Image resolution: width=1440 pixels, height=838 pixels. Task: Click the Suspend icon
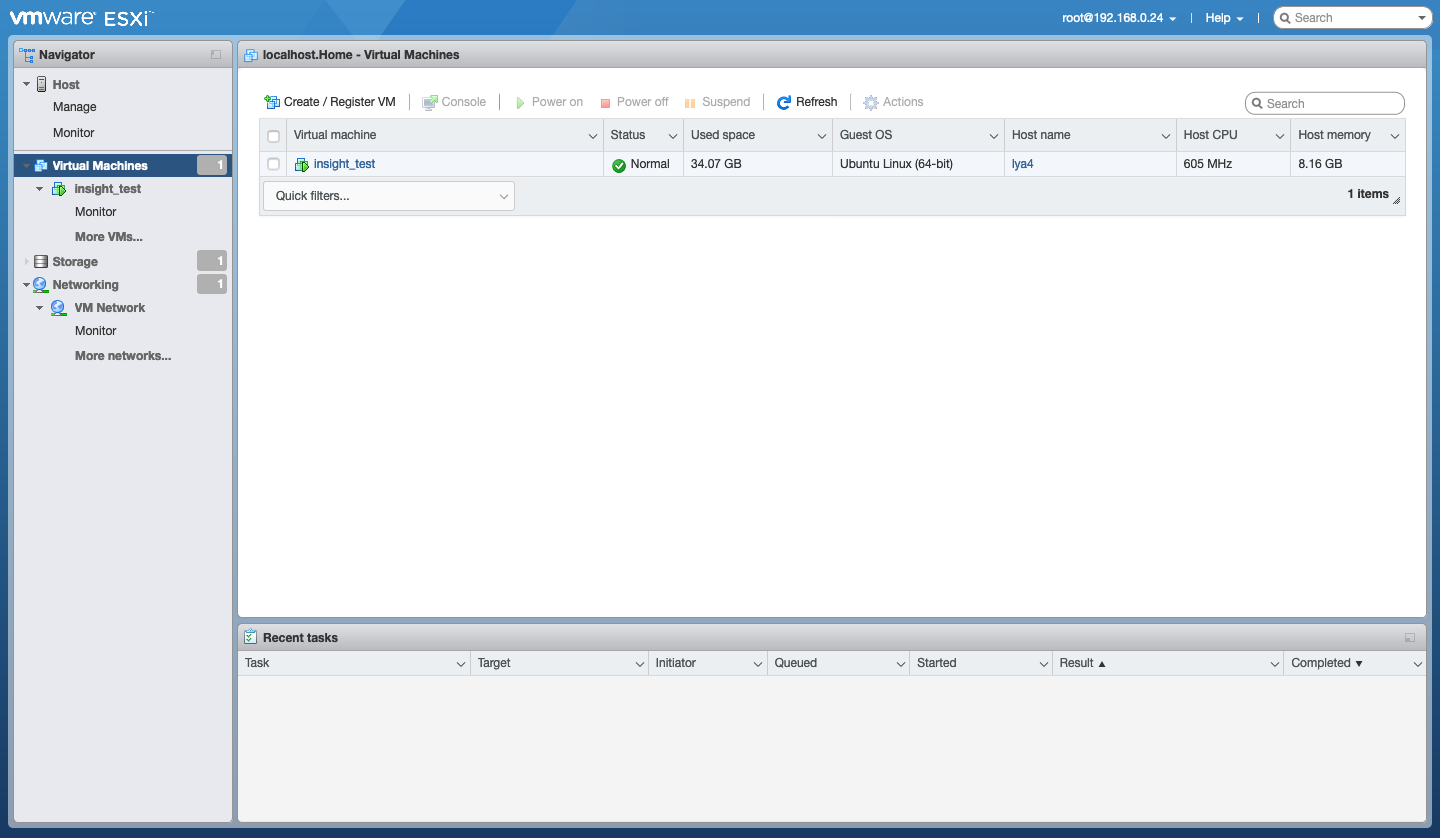tap(691, 101)
